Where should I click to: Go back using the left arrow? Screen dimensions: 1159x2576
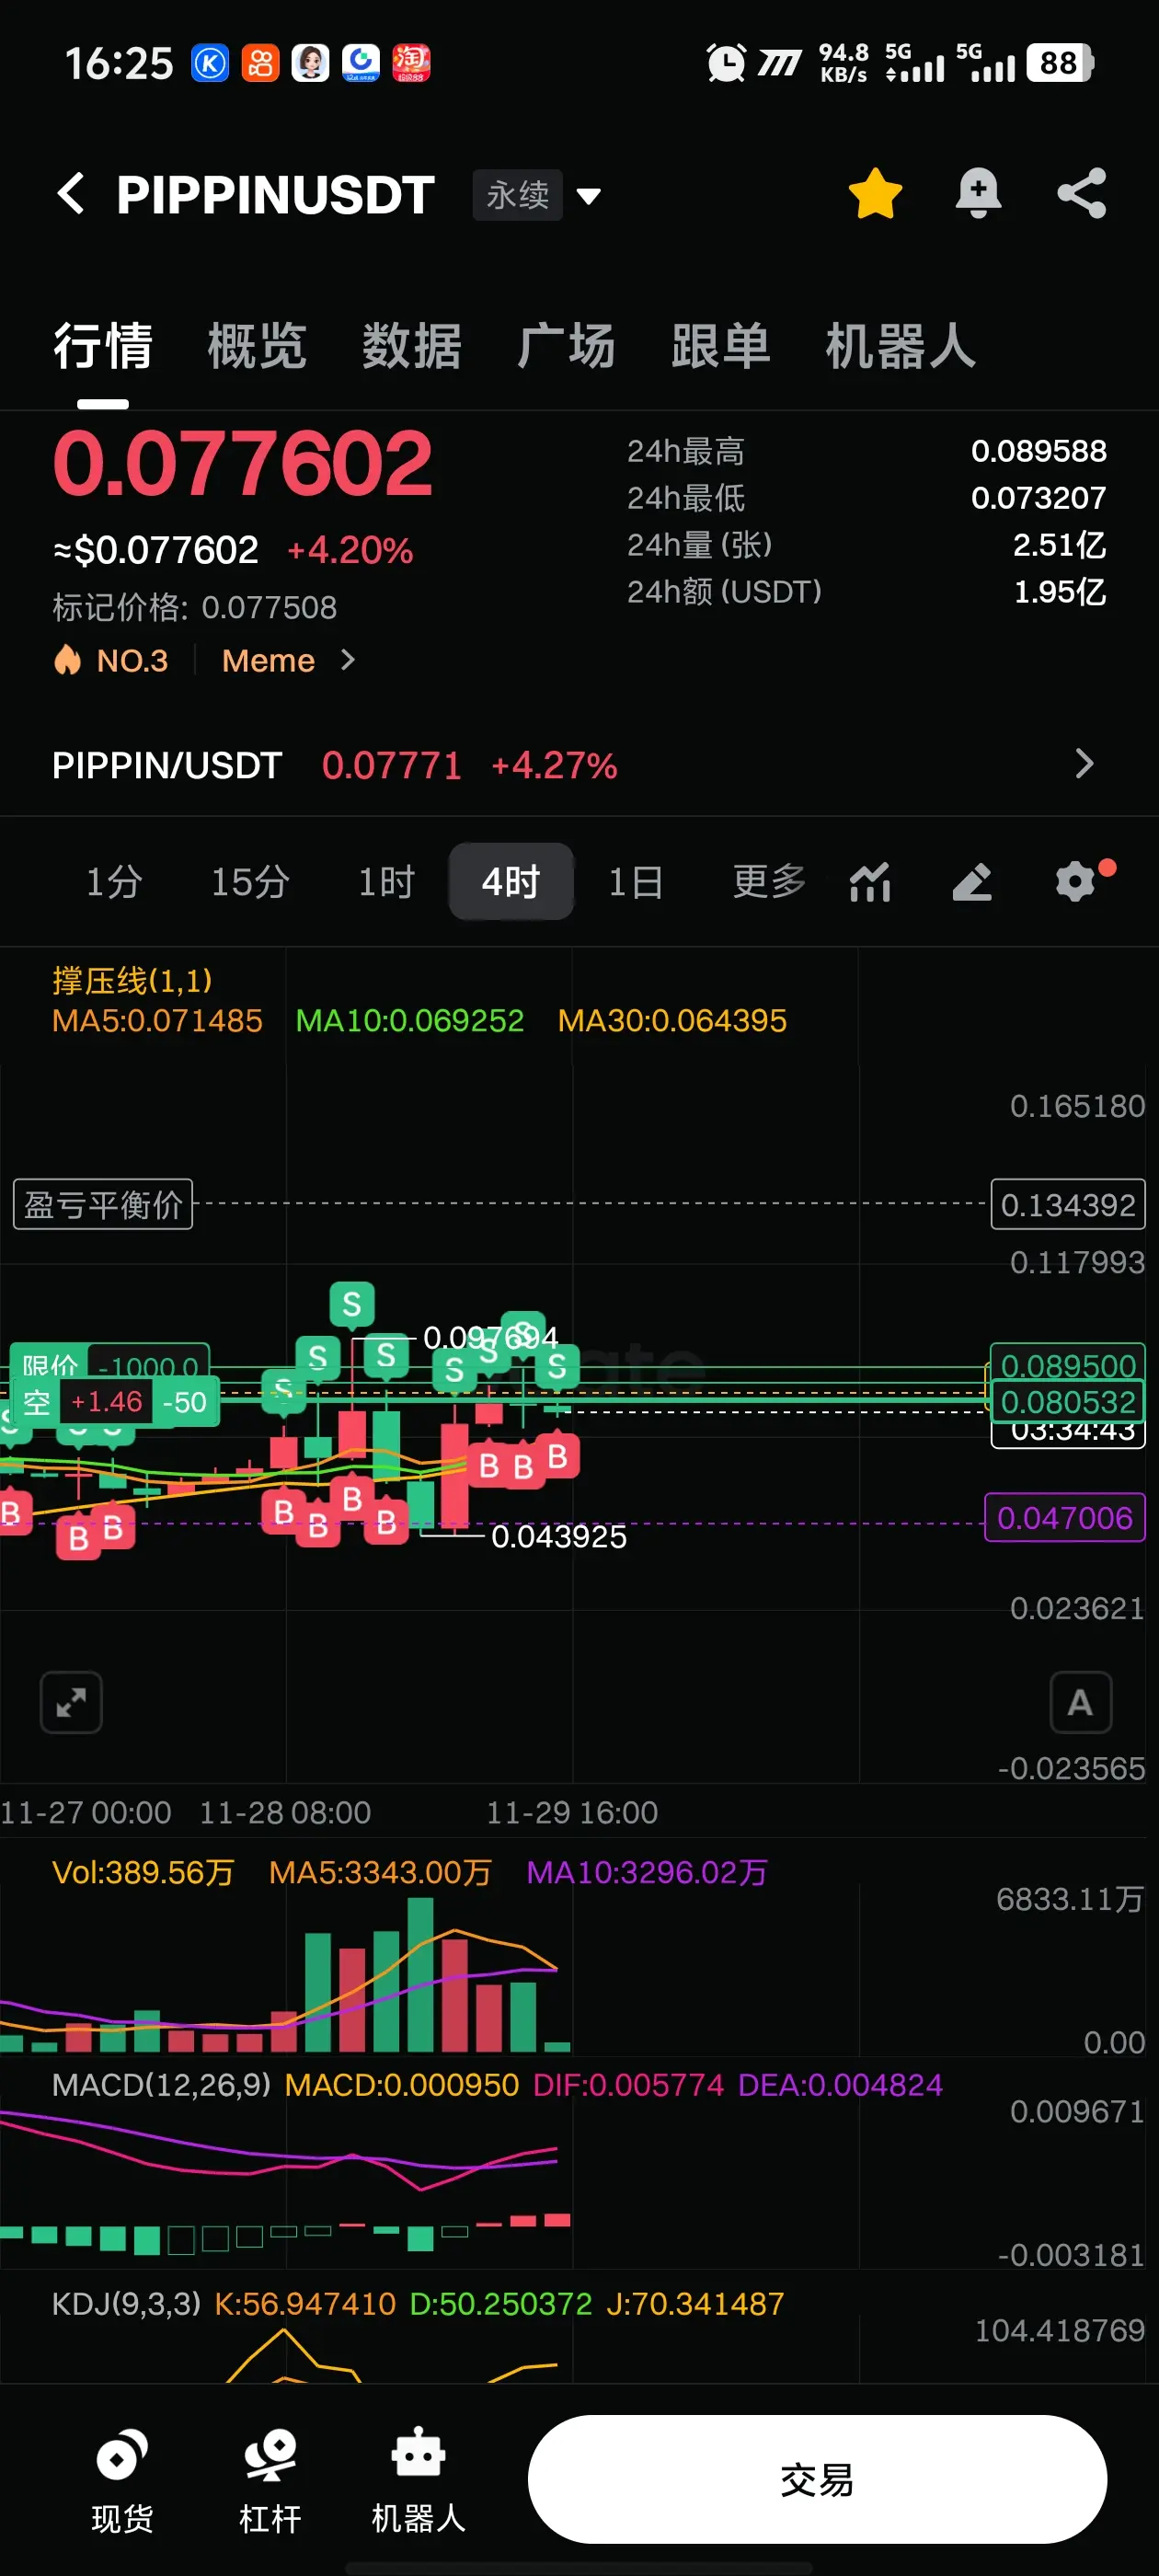(x=71, y=193)
